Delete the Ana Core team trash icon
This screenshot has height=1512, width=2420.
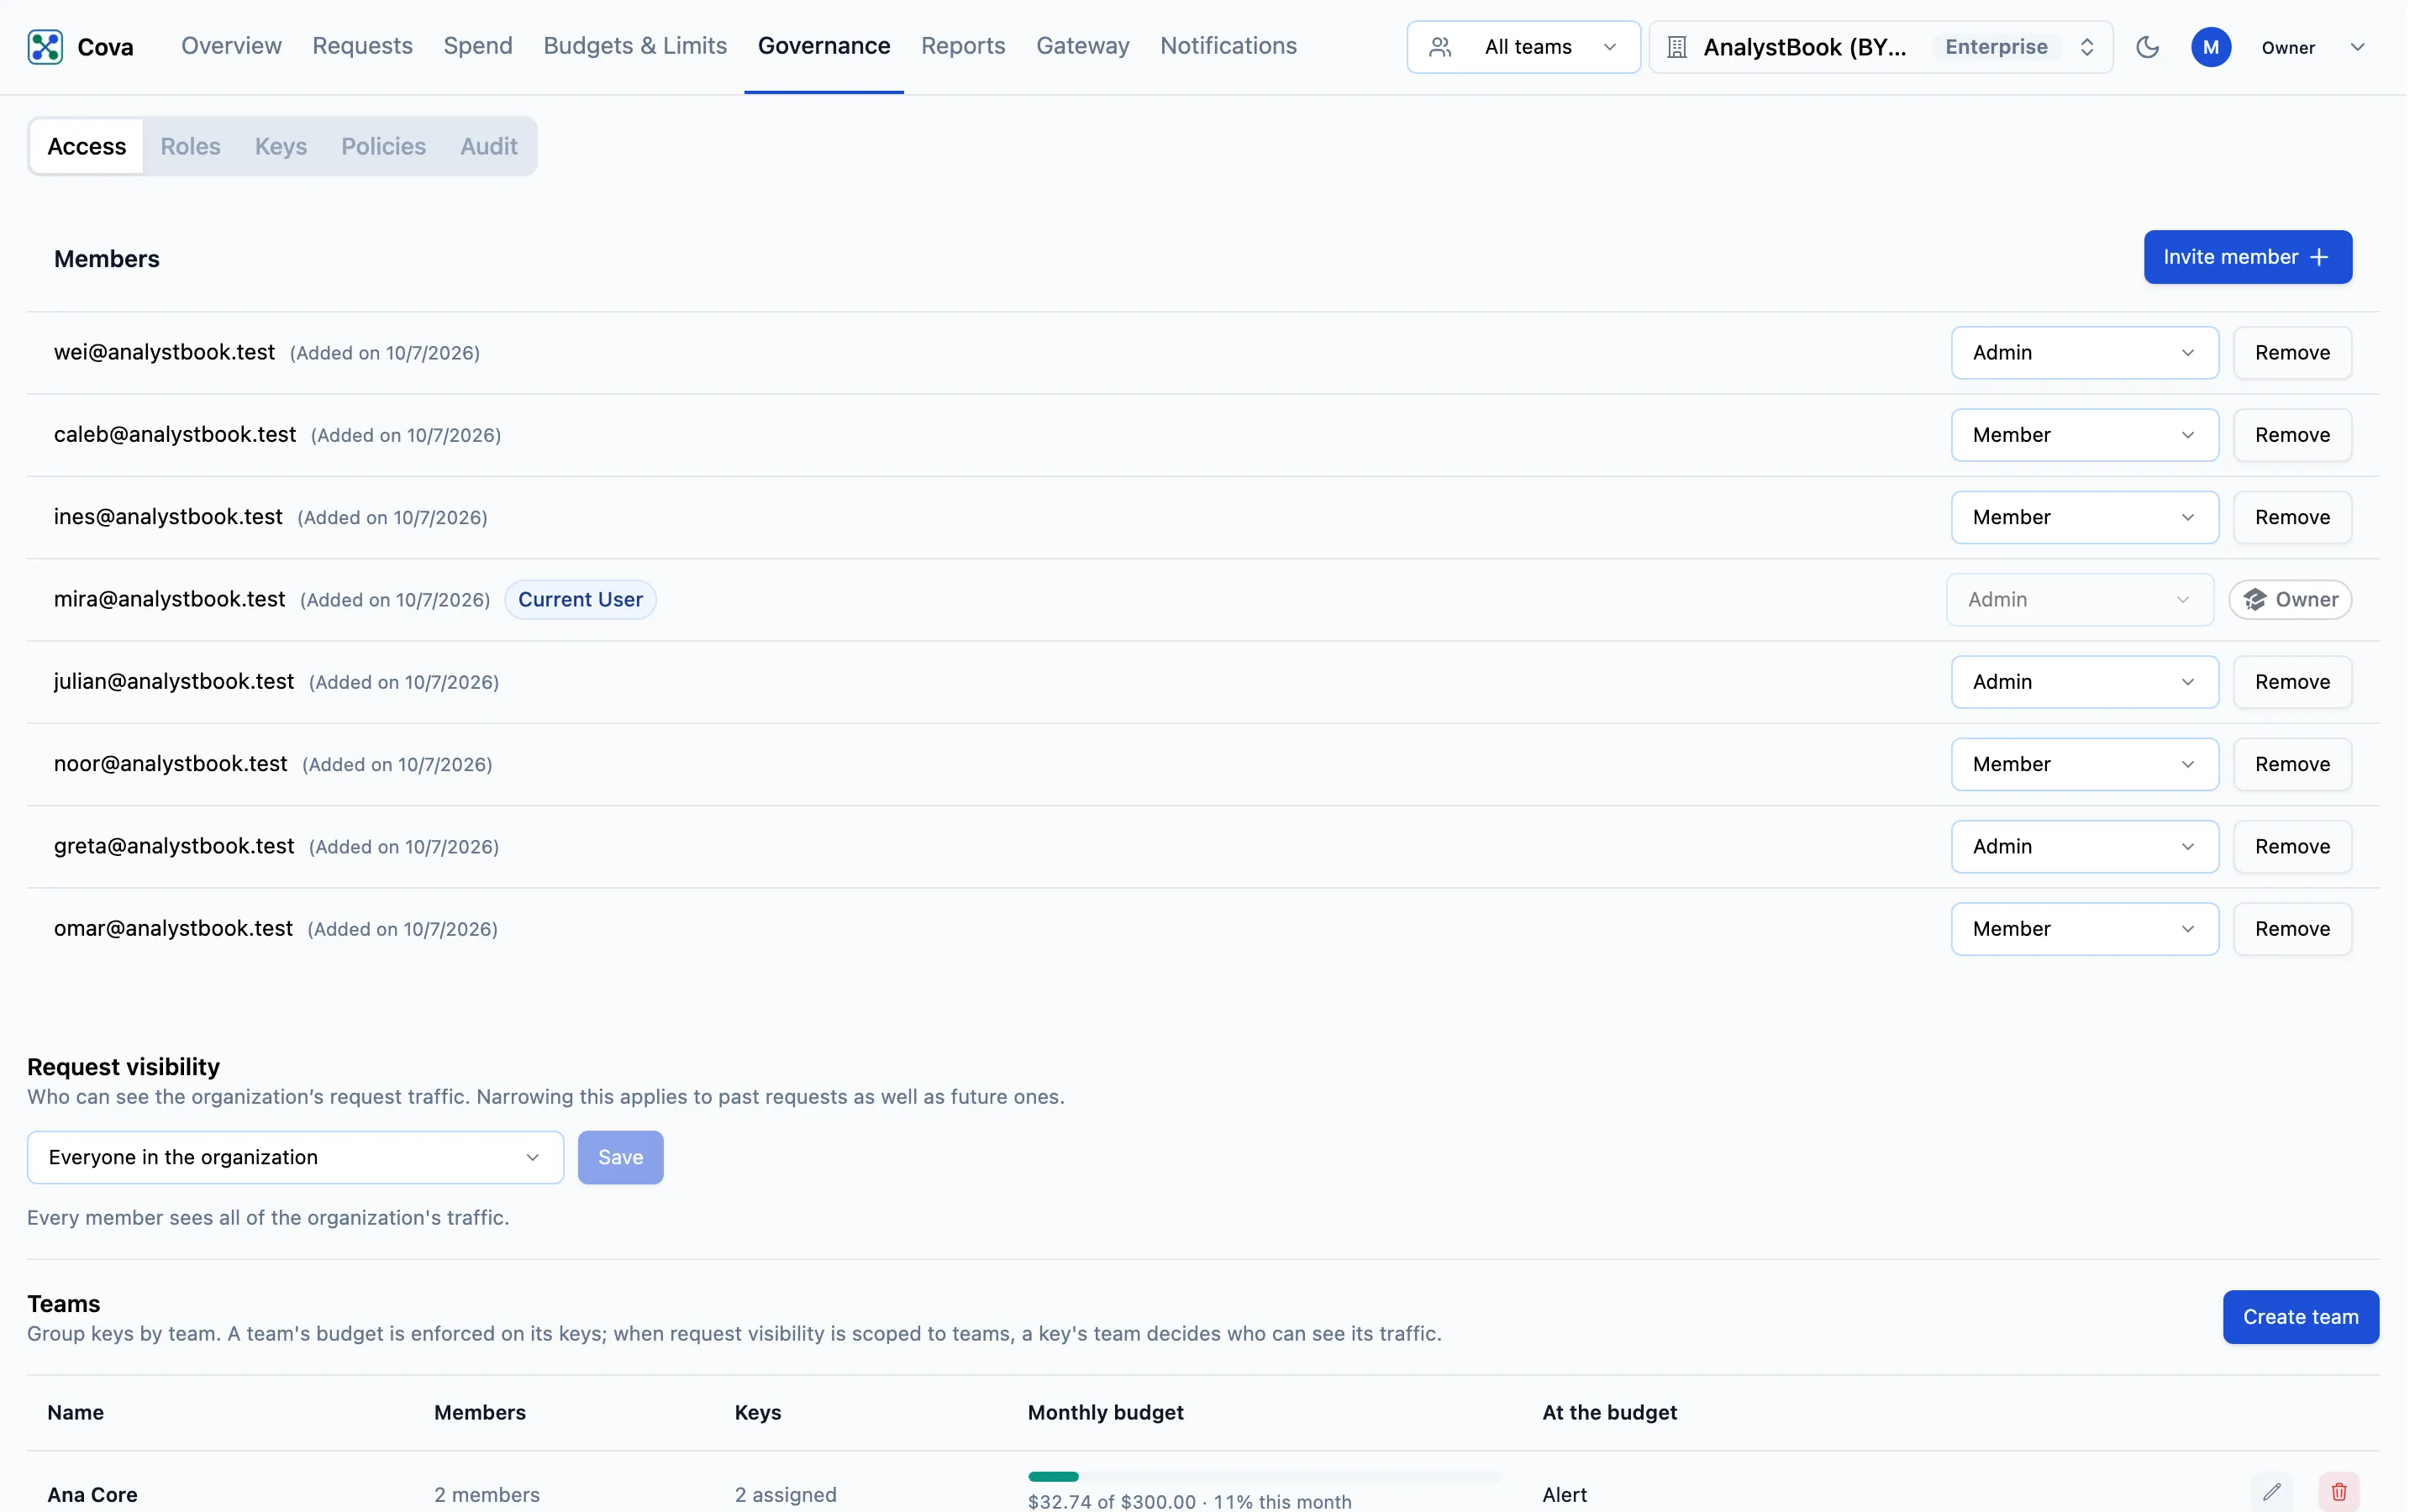click(x=2339, y=1492)
